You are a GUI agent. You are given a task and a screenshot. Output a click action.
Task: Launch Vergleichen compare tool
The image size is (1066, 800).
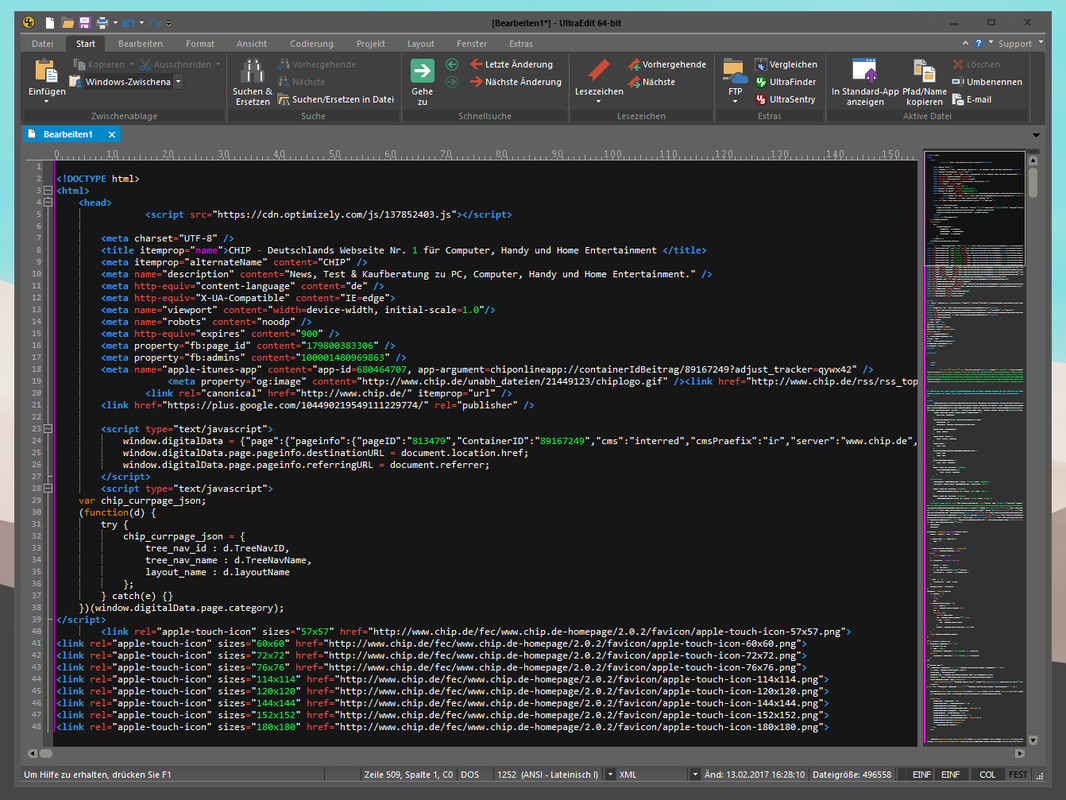tap(786, 65)
